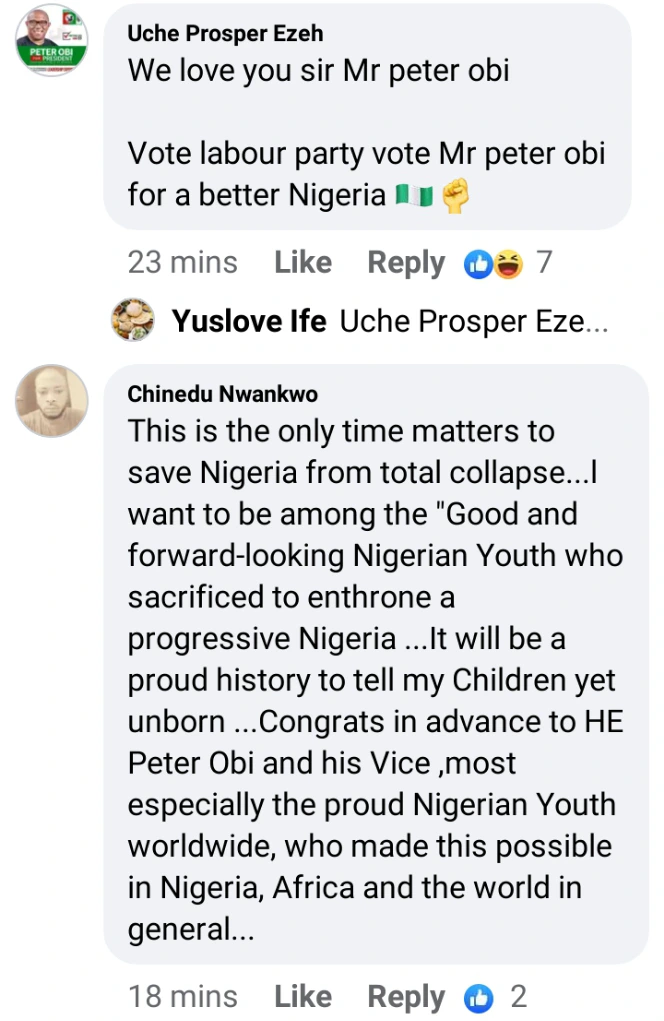Image resolution: width=664 pixels, height=1021 pixels.
Task: Reply to Uche Prosper Ezeh's comment
Action: (x=406, y=263)
